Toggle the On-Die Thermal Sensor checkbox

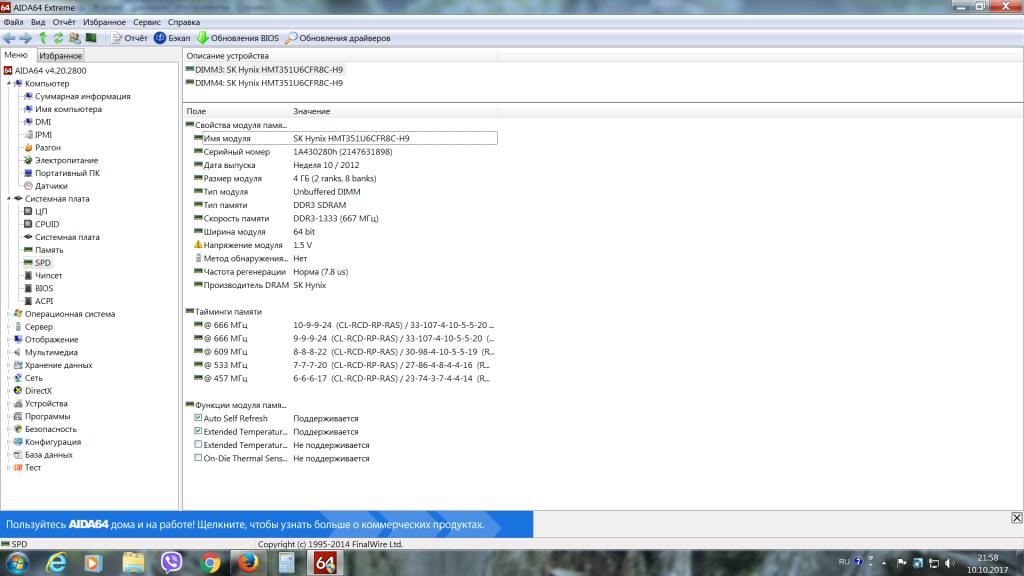198,458
